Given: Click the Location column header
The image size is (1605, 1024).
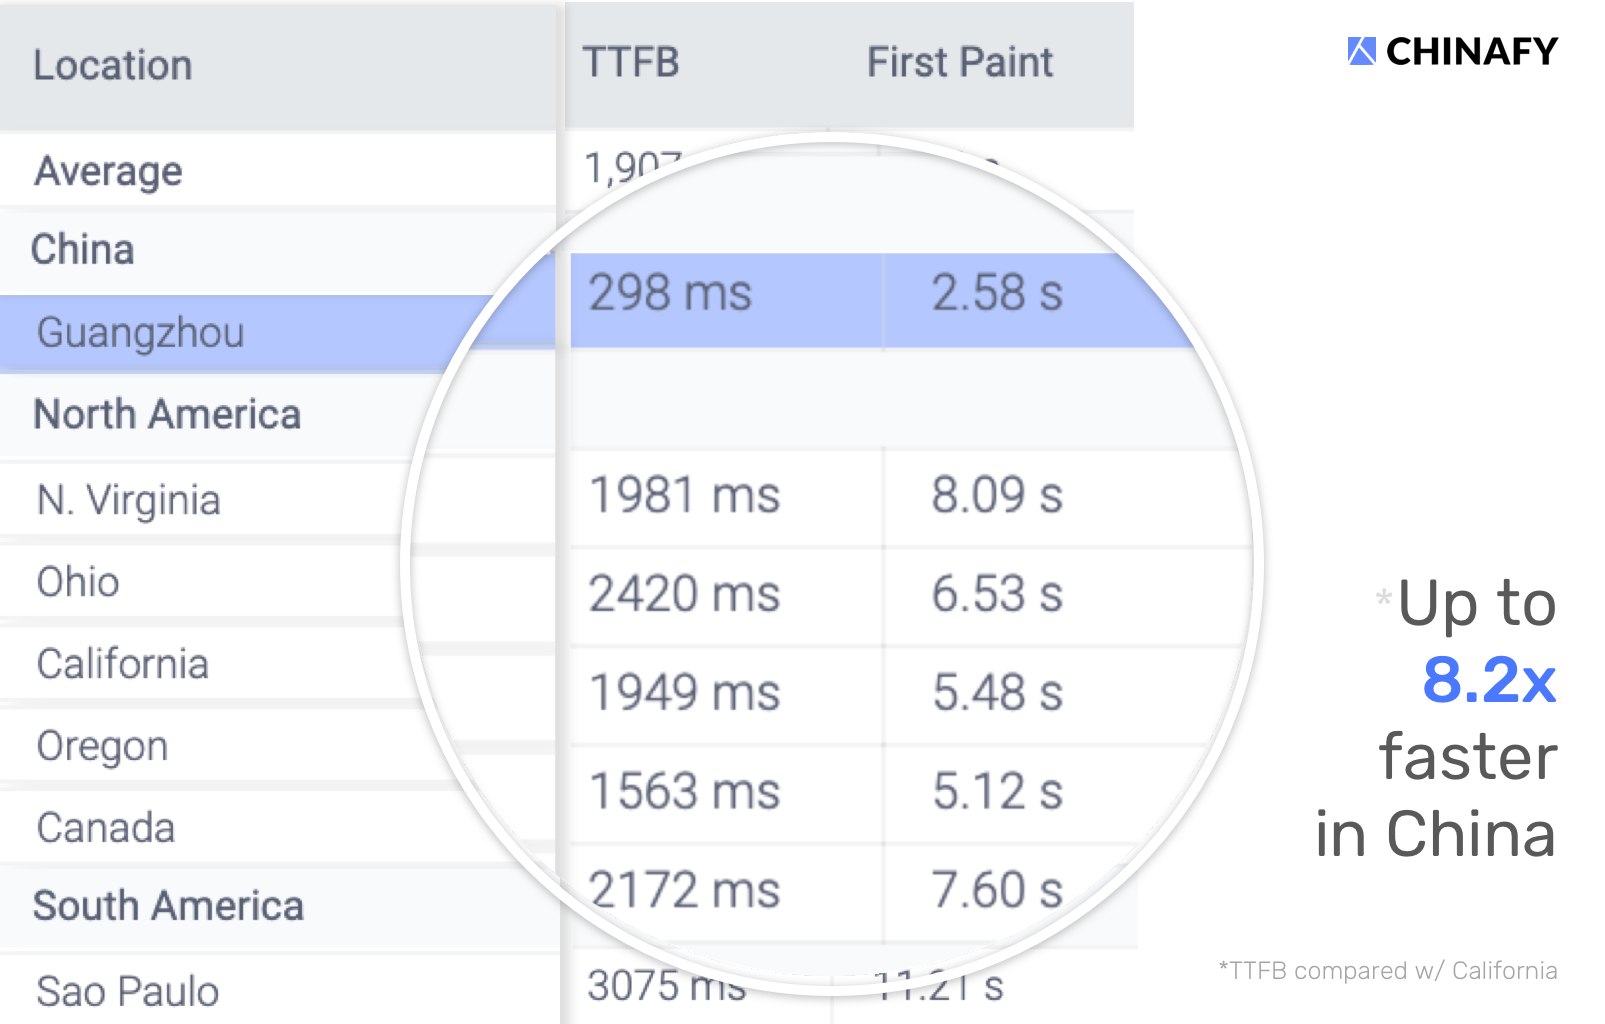Looking at the screenshot, I should [x=113, y=66].
